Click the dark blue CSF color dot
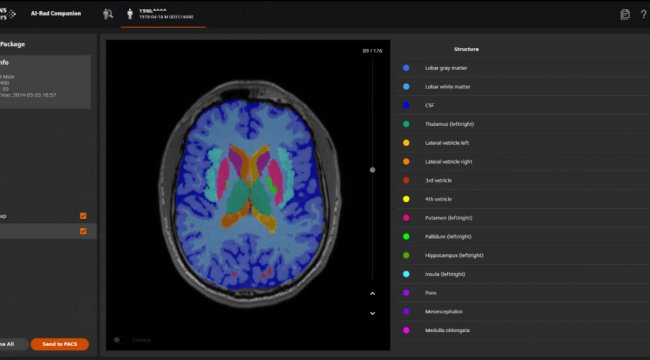The image size is (650, 360). [406, 105]
